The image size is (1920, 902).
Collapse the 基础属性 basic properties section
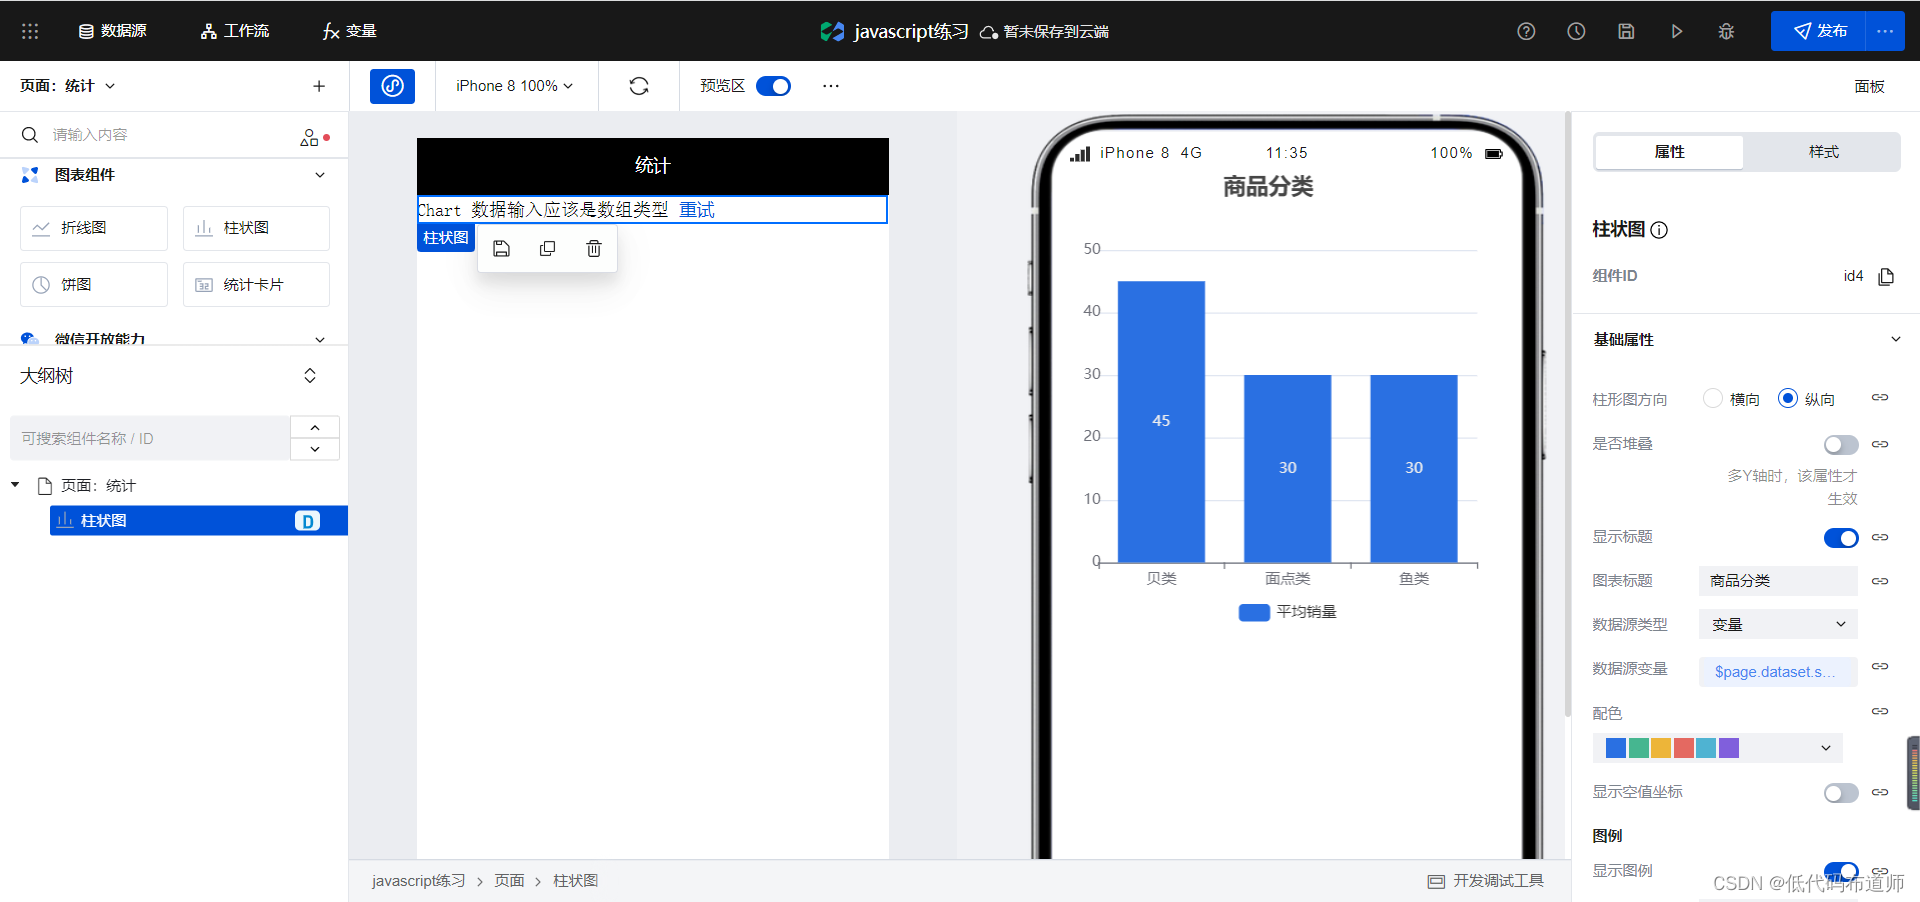point(1895,340)
